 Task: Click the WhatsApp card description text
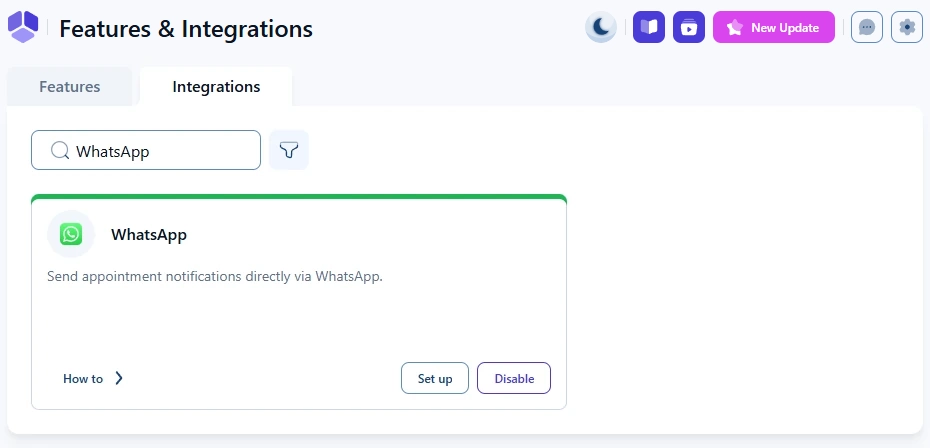pyautogui.click(x=215, y=276)
